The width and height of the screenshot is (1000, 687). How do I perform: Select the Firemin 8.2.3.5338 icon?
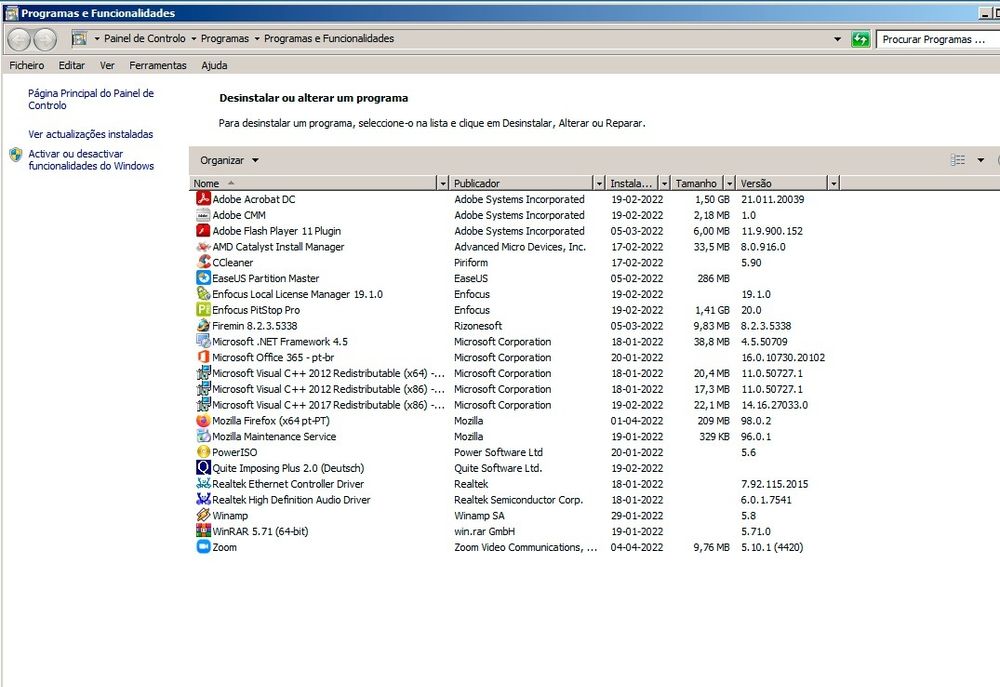(203, 325)
